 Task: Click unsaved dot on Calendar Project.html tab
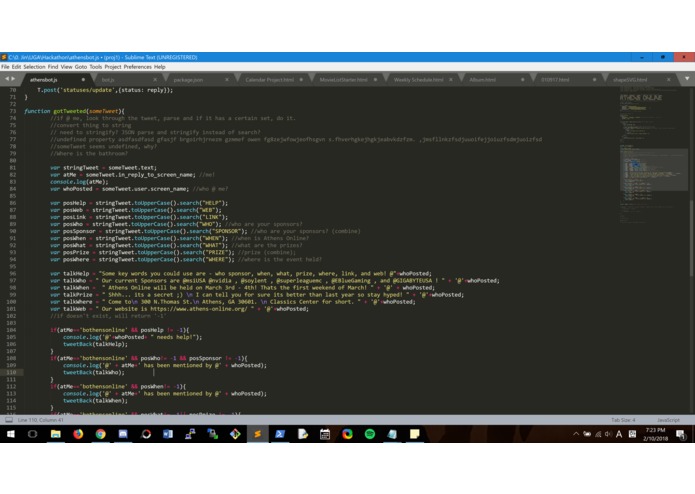tap(301, 80)
